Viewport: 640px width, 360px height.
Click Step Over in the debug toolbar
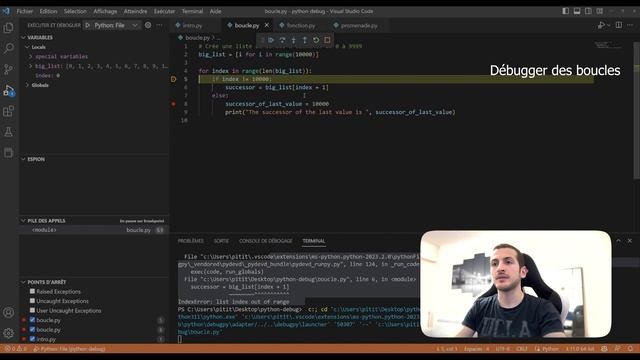[x=282, y=40]
